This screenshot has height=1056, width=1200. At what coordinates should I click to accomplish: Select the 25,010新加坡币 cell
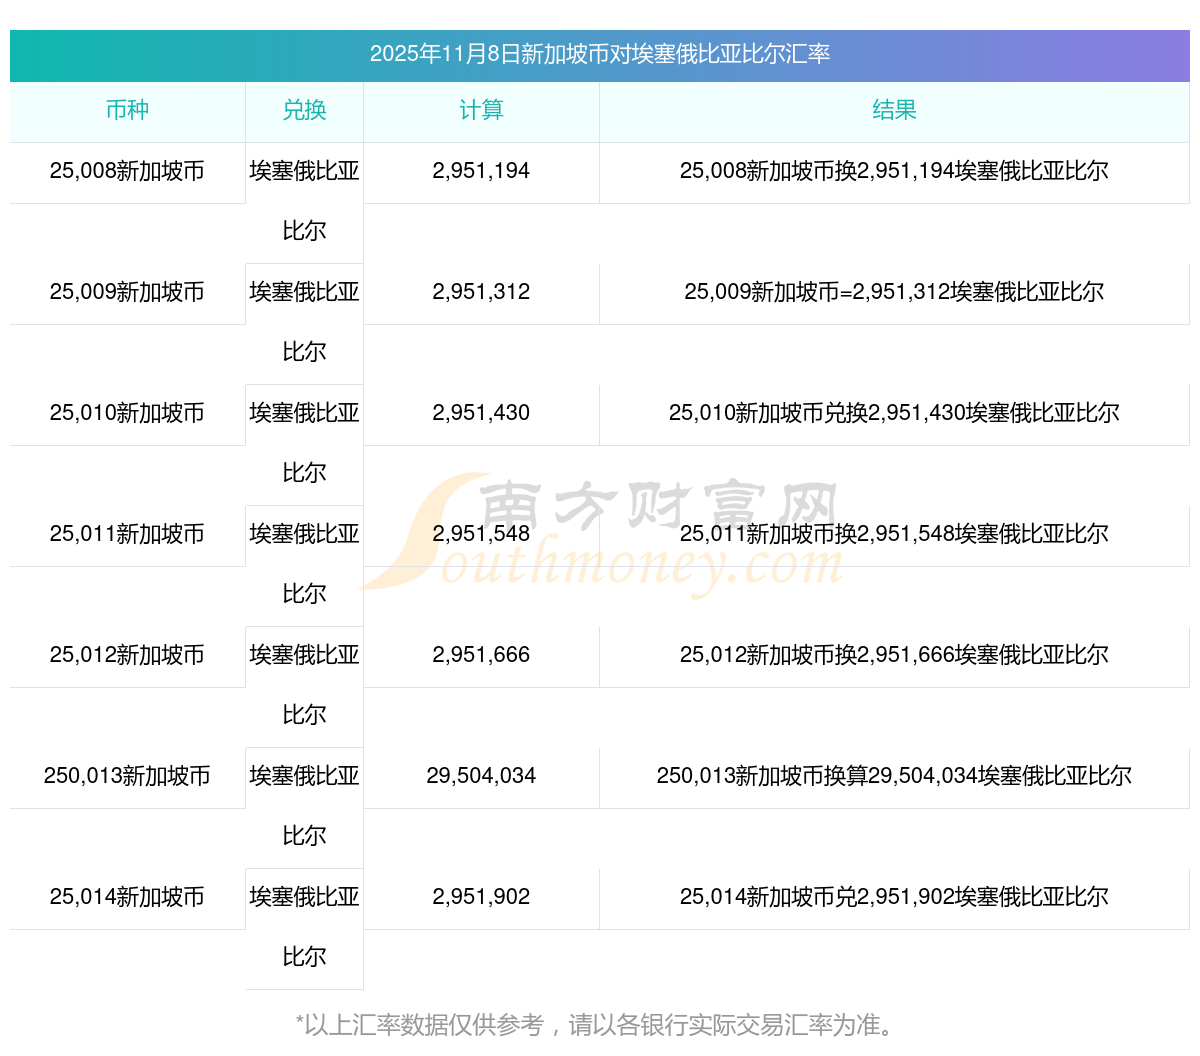127,413
